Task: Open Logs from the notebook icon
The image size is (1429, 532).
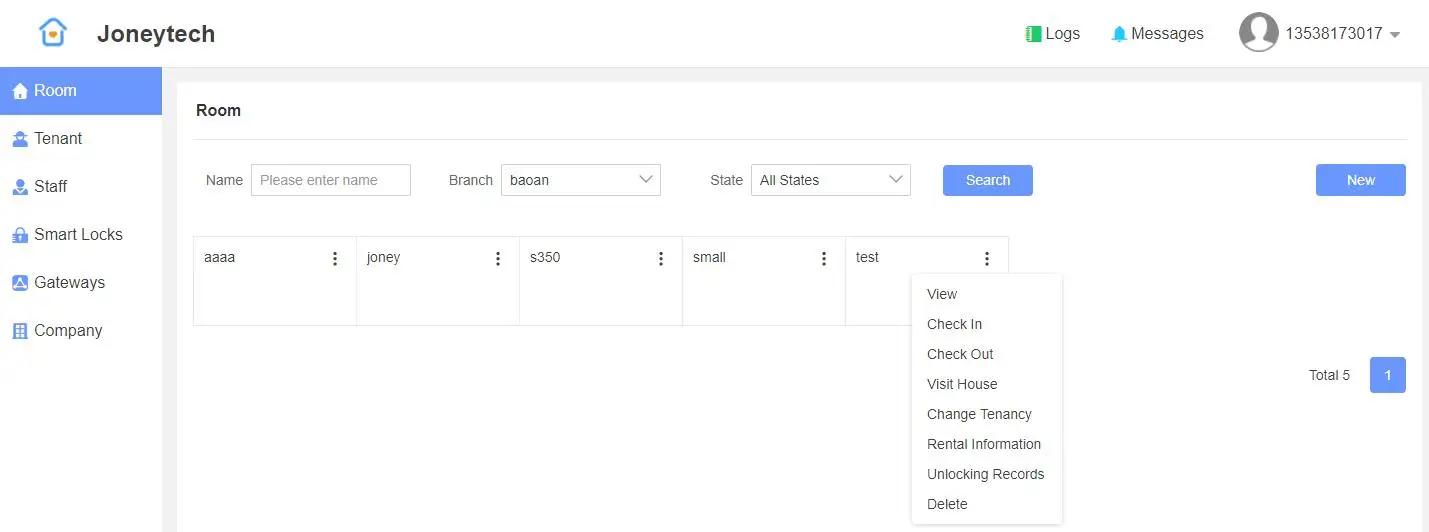Action: click(1034, 34)
